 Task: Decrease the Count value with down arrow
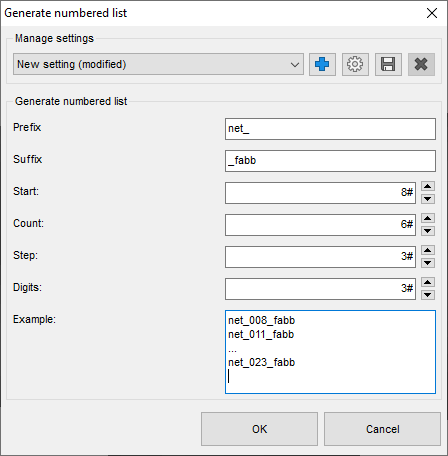pos(428,231)
